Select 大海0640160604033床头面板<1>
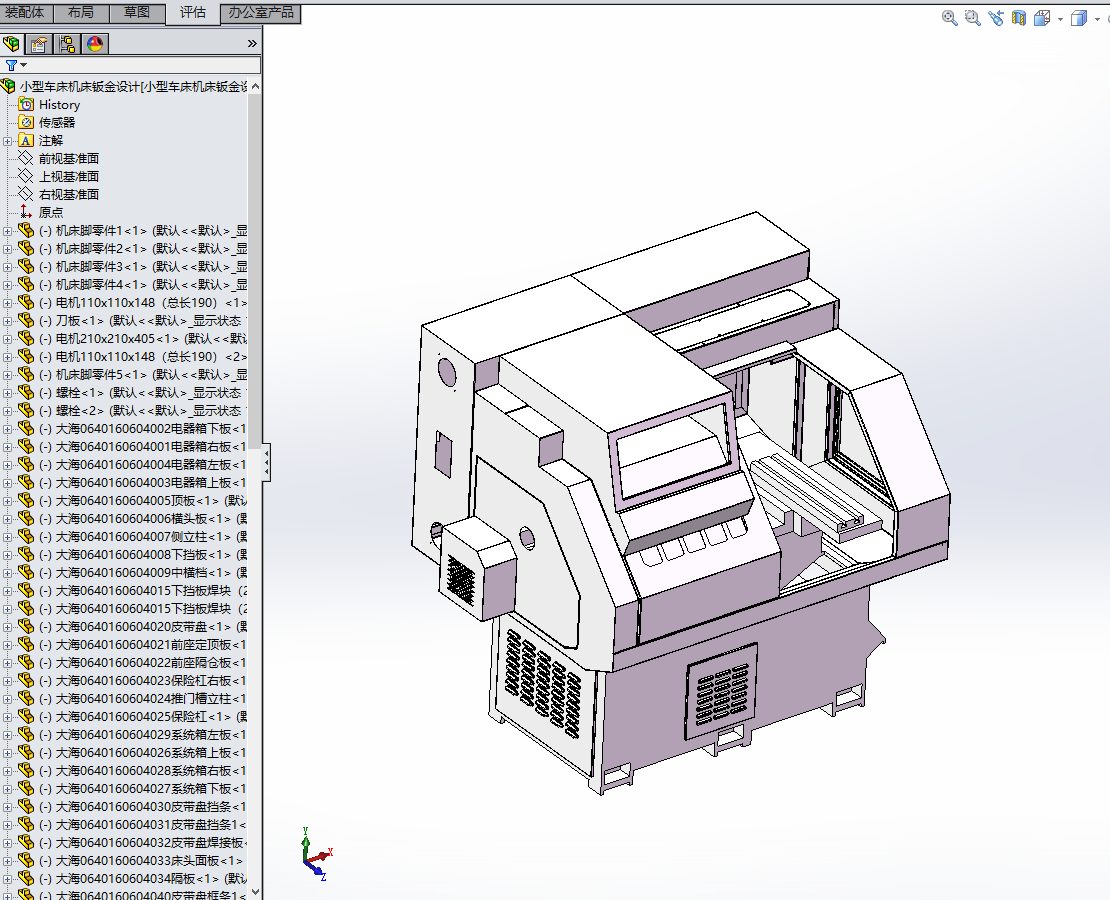This screenshot has height=900, width=1110. click(142, 860)
